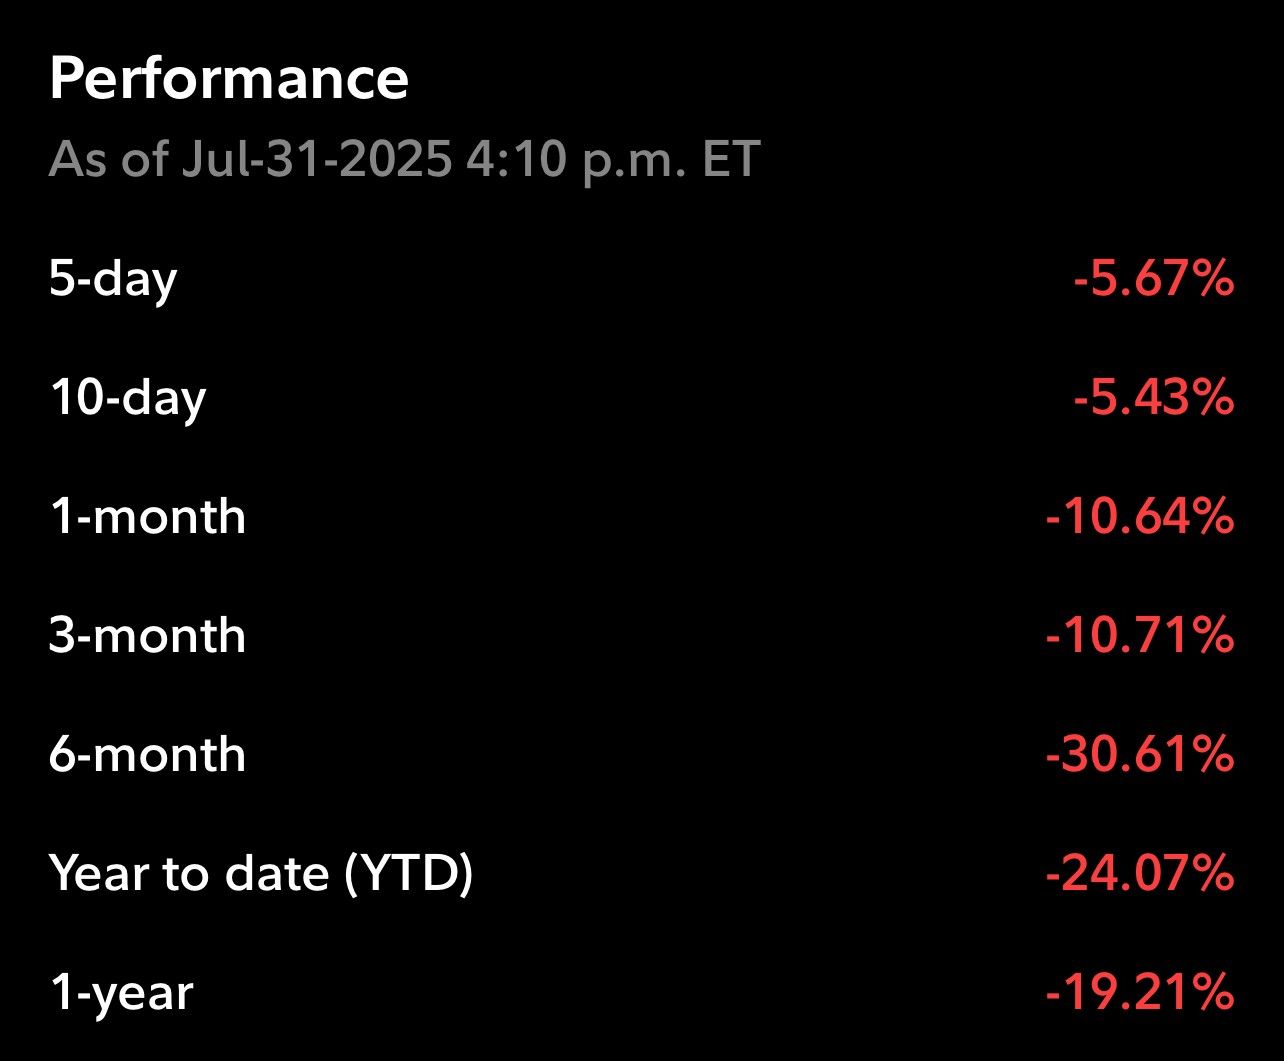
Task: Tap the -19.21% one-year value
Action: pos(1140,993)
